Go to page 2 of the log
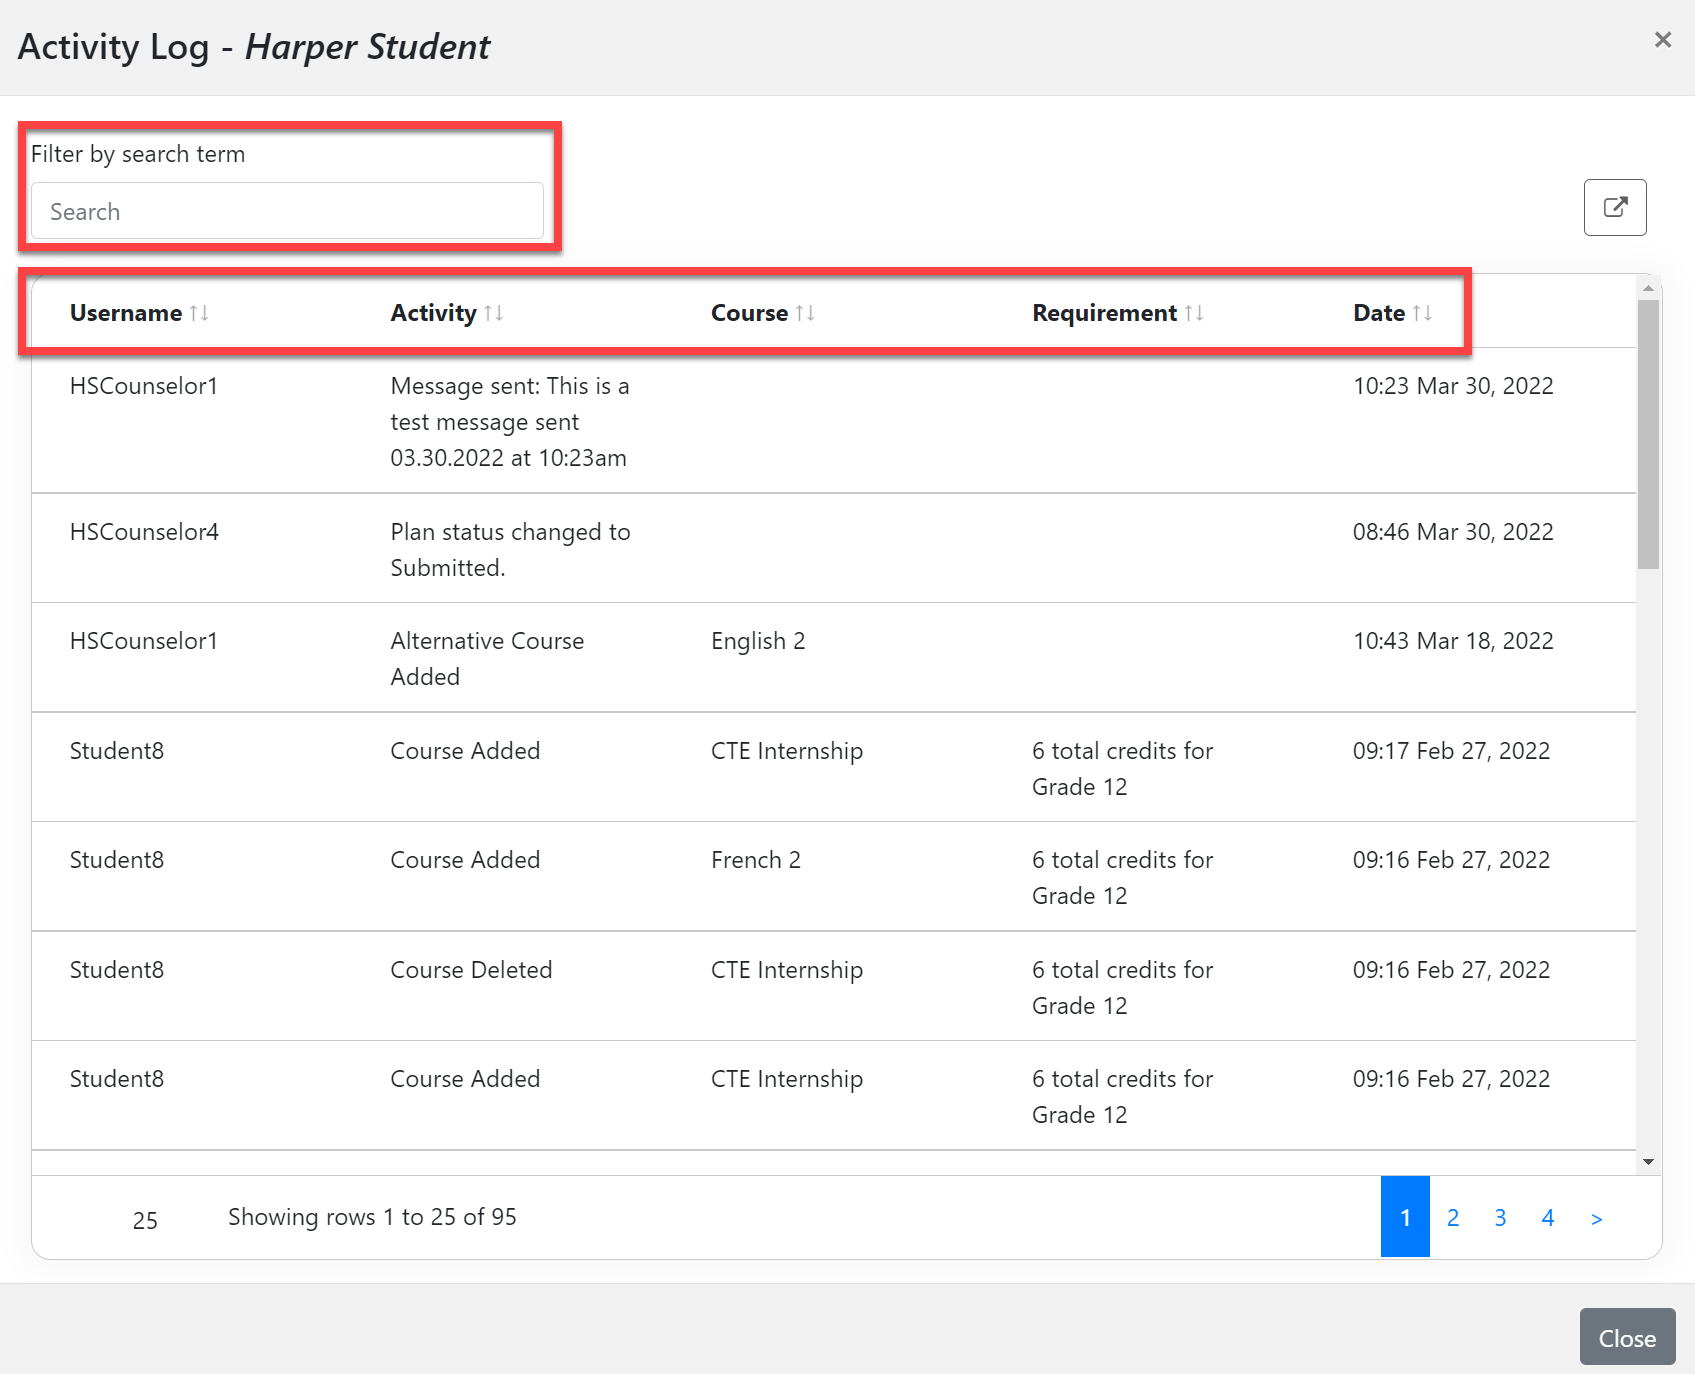 (1453, 1217)
